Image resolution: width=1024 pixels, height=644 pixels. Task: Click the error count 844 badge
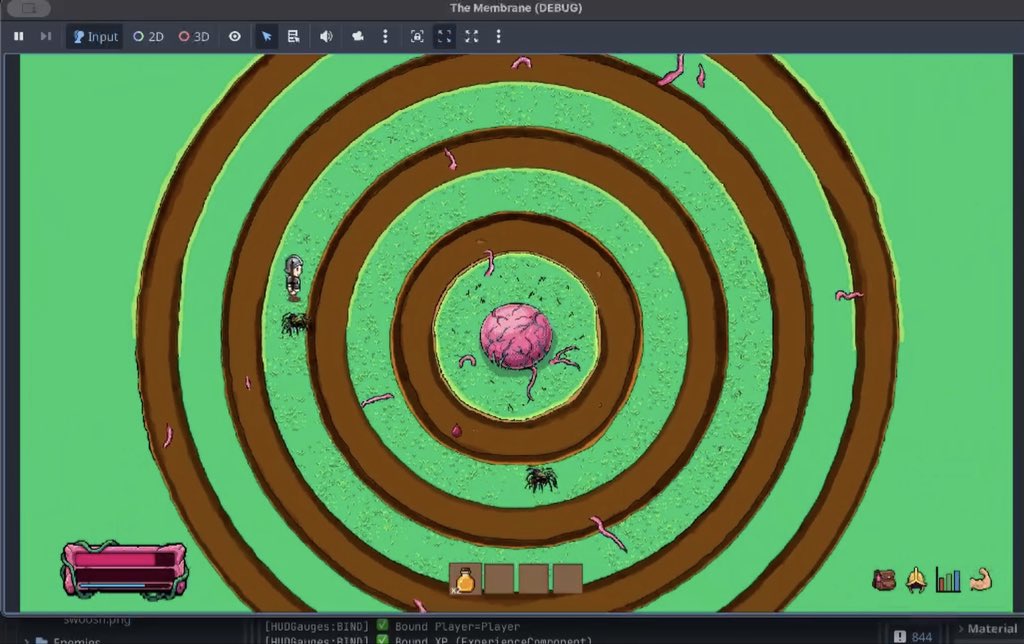pos(913,637)
